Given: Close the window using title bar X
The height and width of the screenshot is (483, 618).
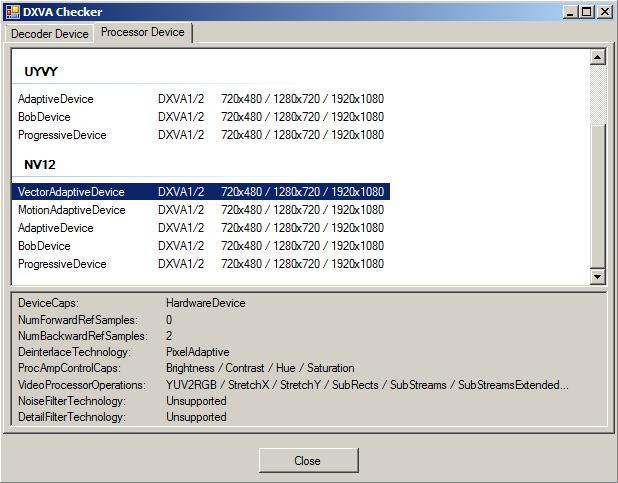Looking at the screenshot, I should (605, 12).
